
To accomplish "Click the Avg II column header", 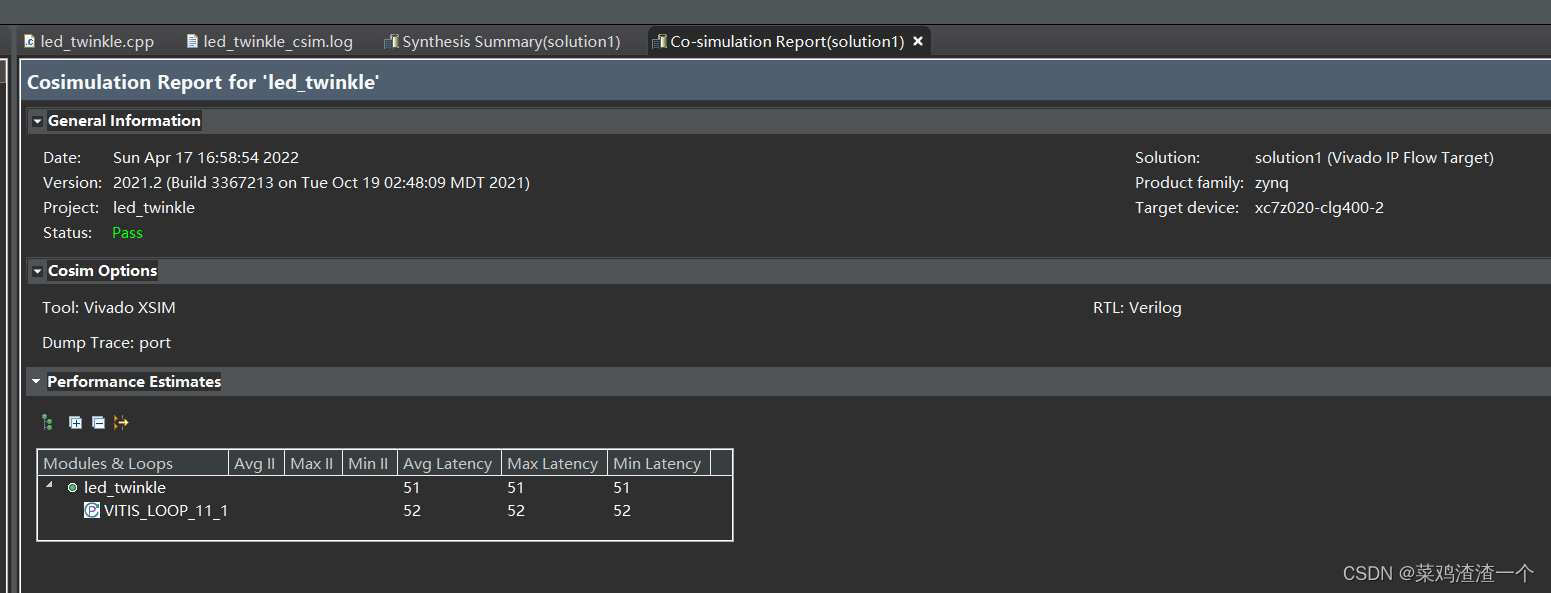I will [x=256, y=463].
